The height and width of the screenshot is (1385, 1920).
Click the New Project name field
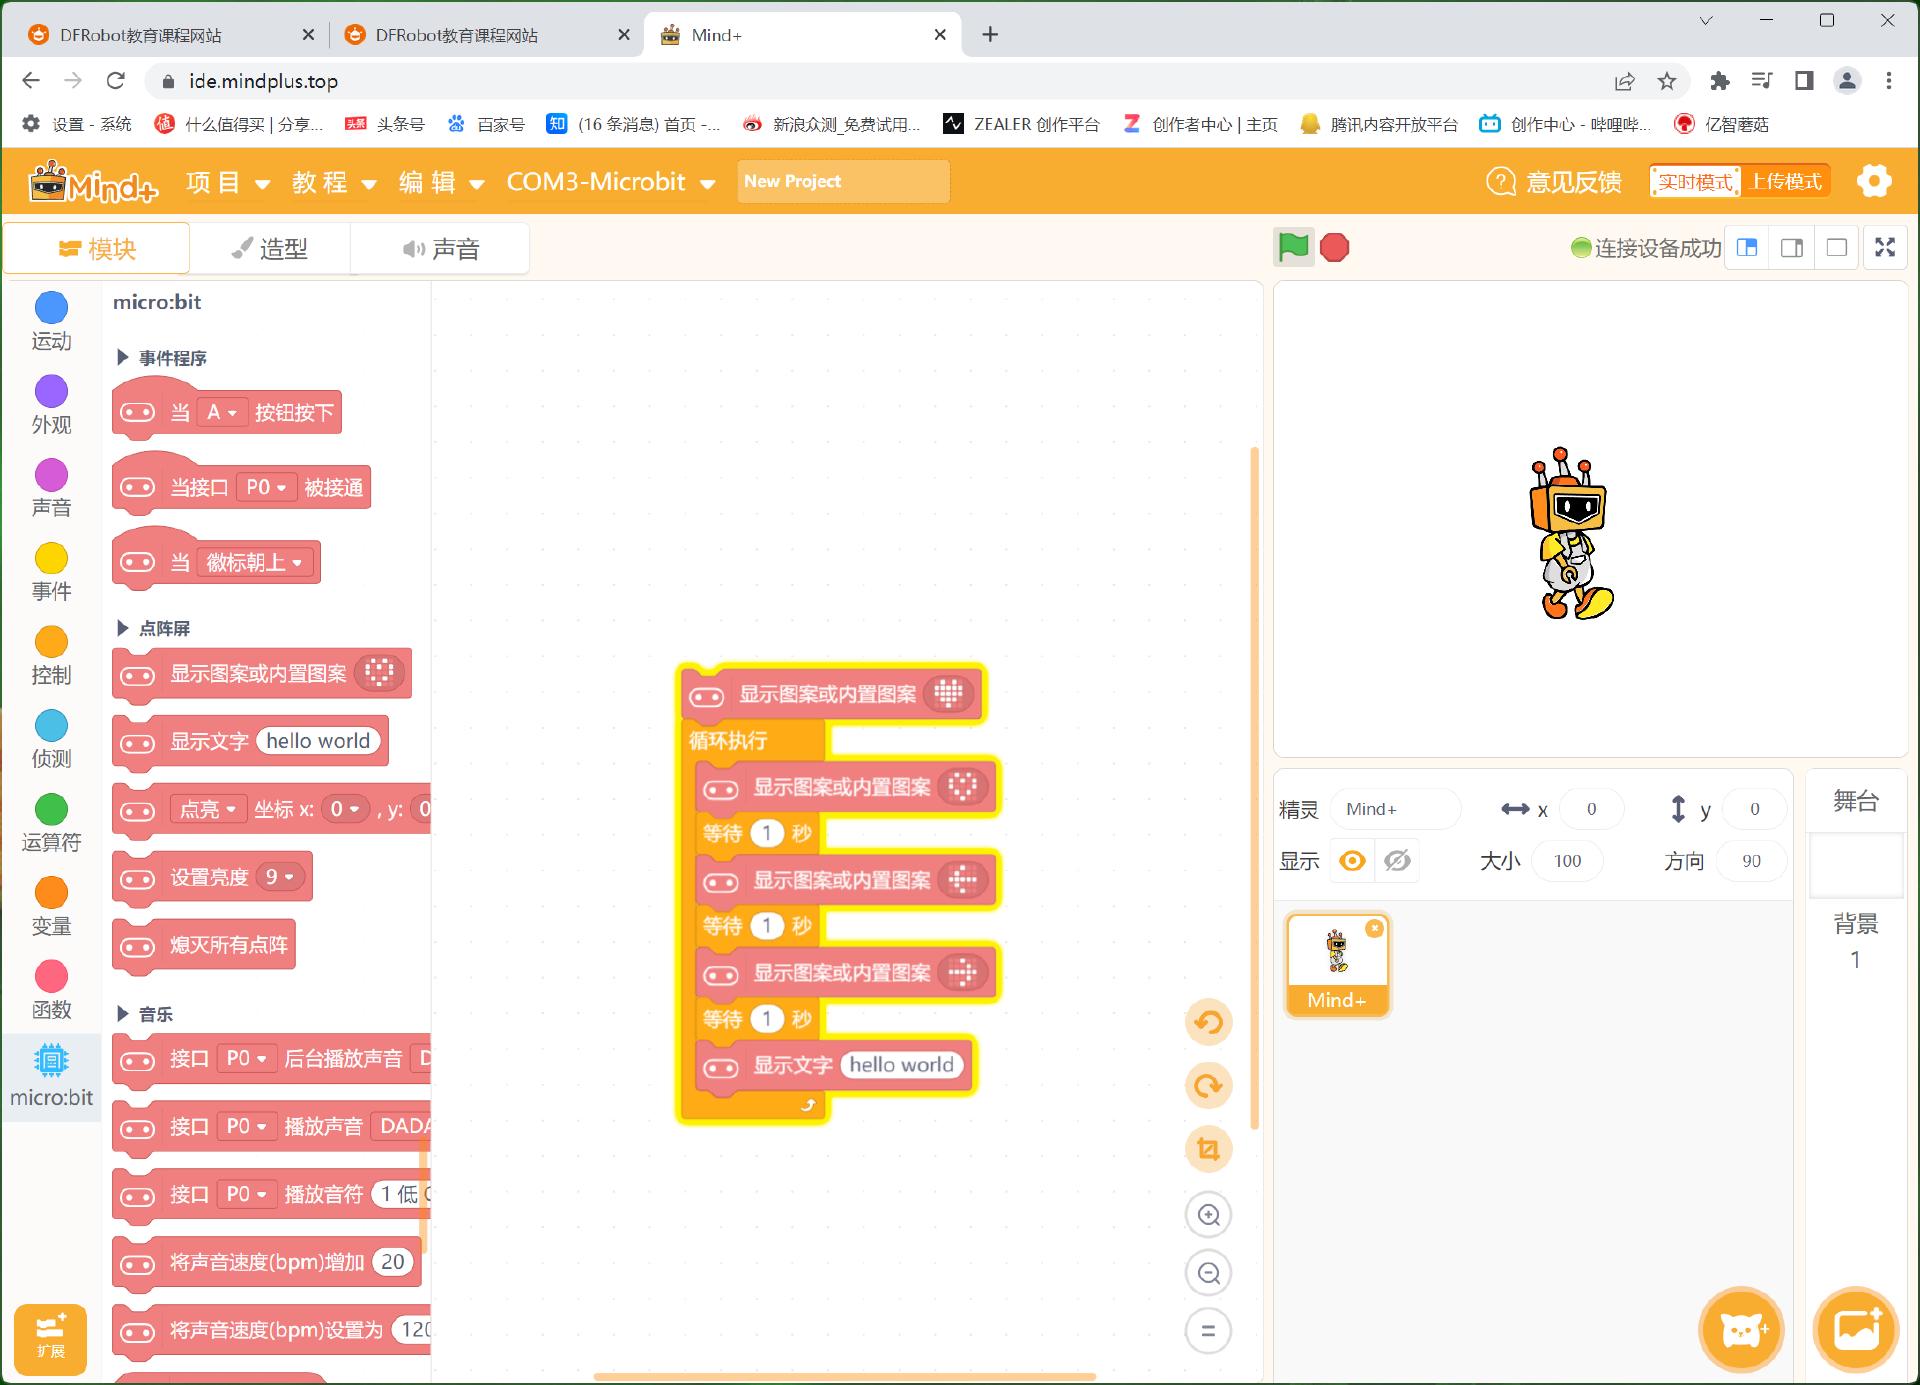(x=842, y=182)
